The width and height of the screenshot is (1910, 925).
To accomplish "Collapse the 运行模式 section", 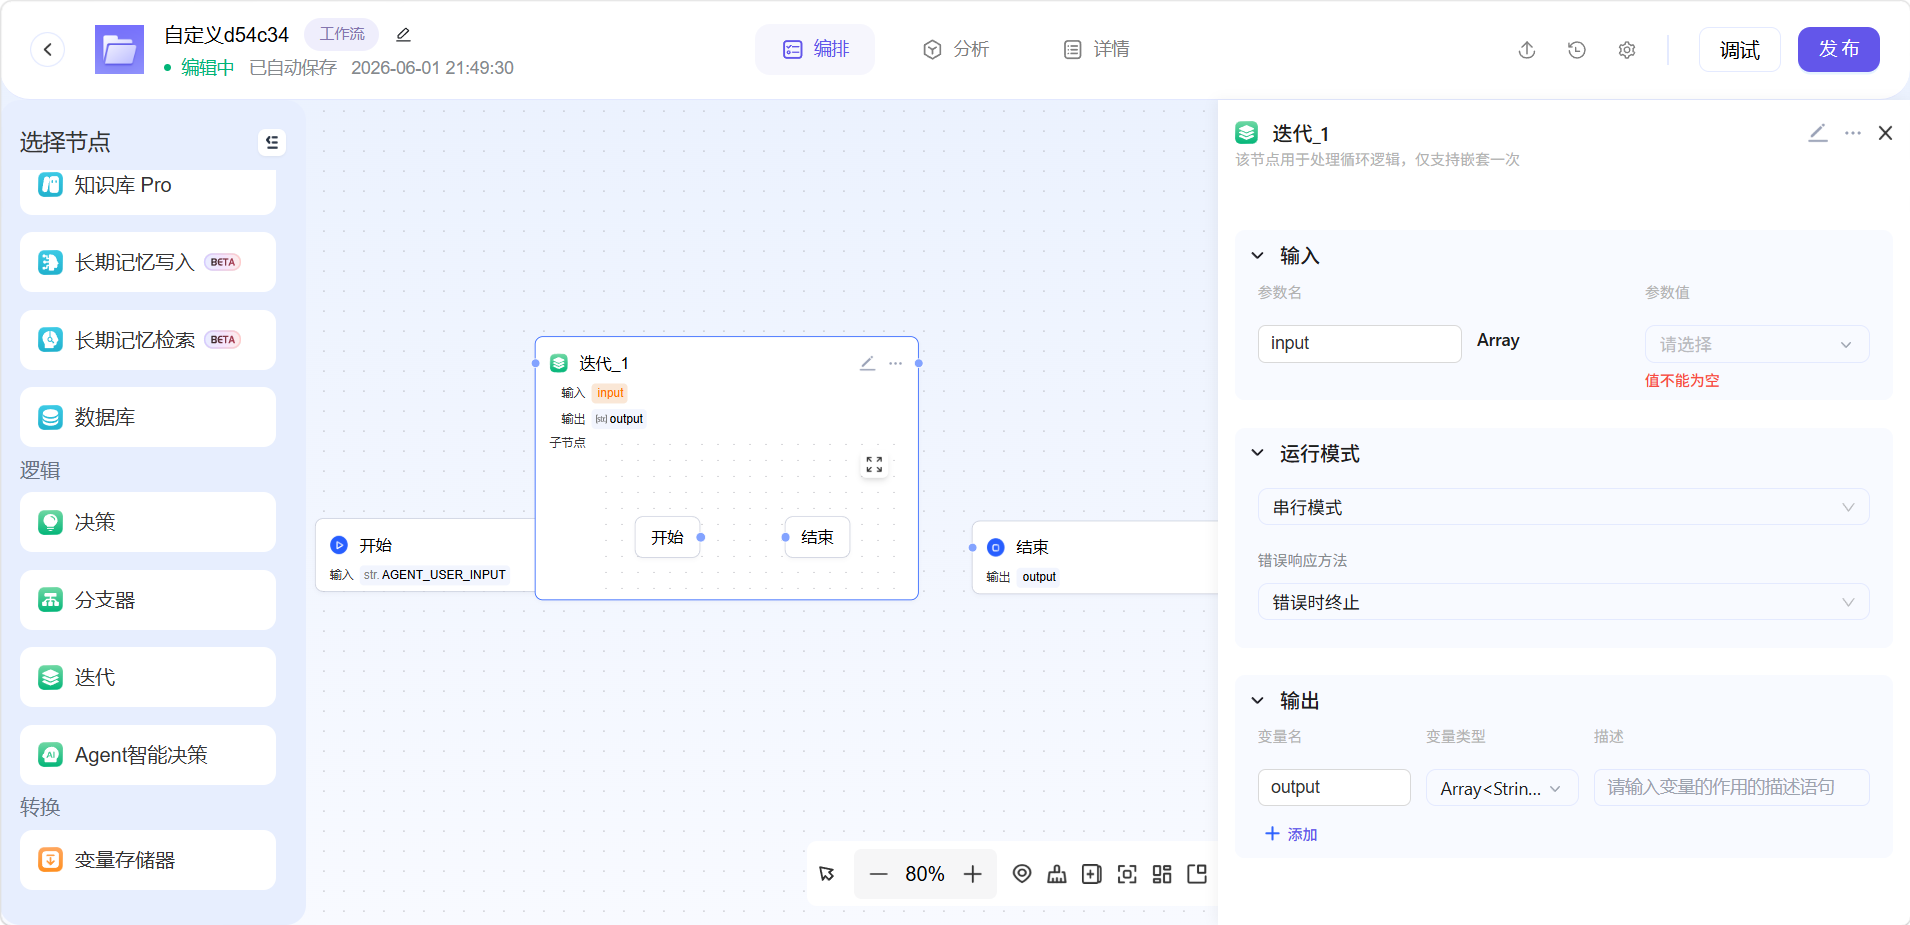I will coord(1258,453).
